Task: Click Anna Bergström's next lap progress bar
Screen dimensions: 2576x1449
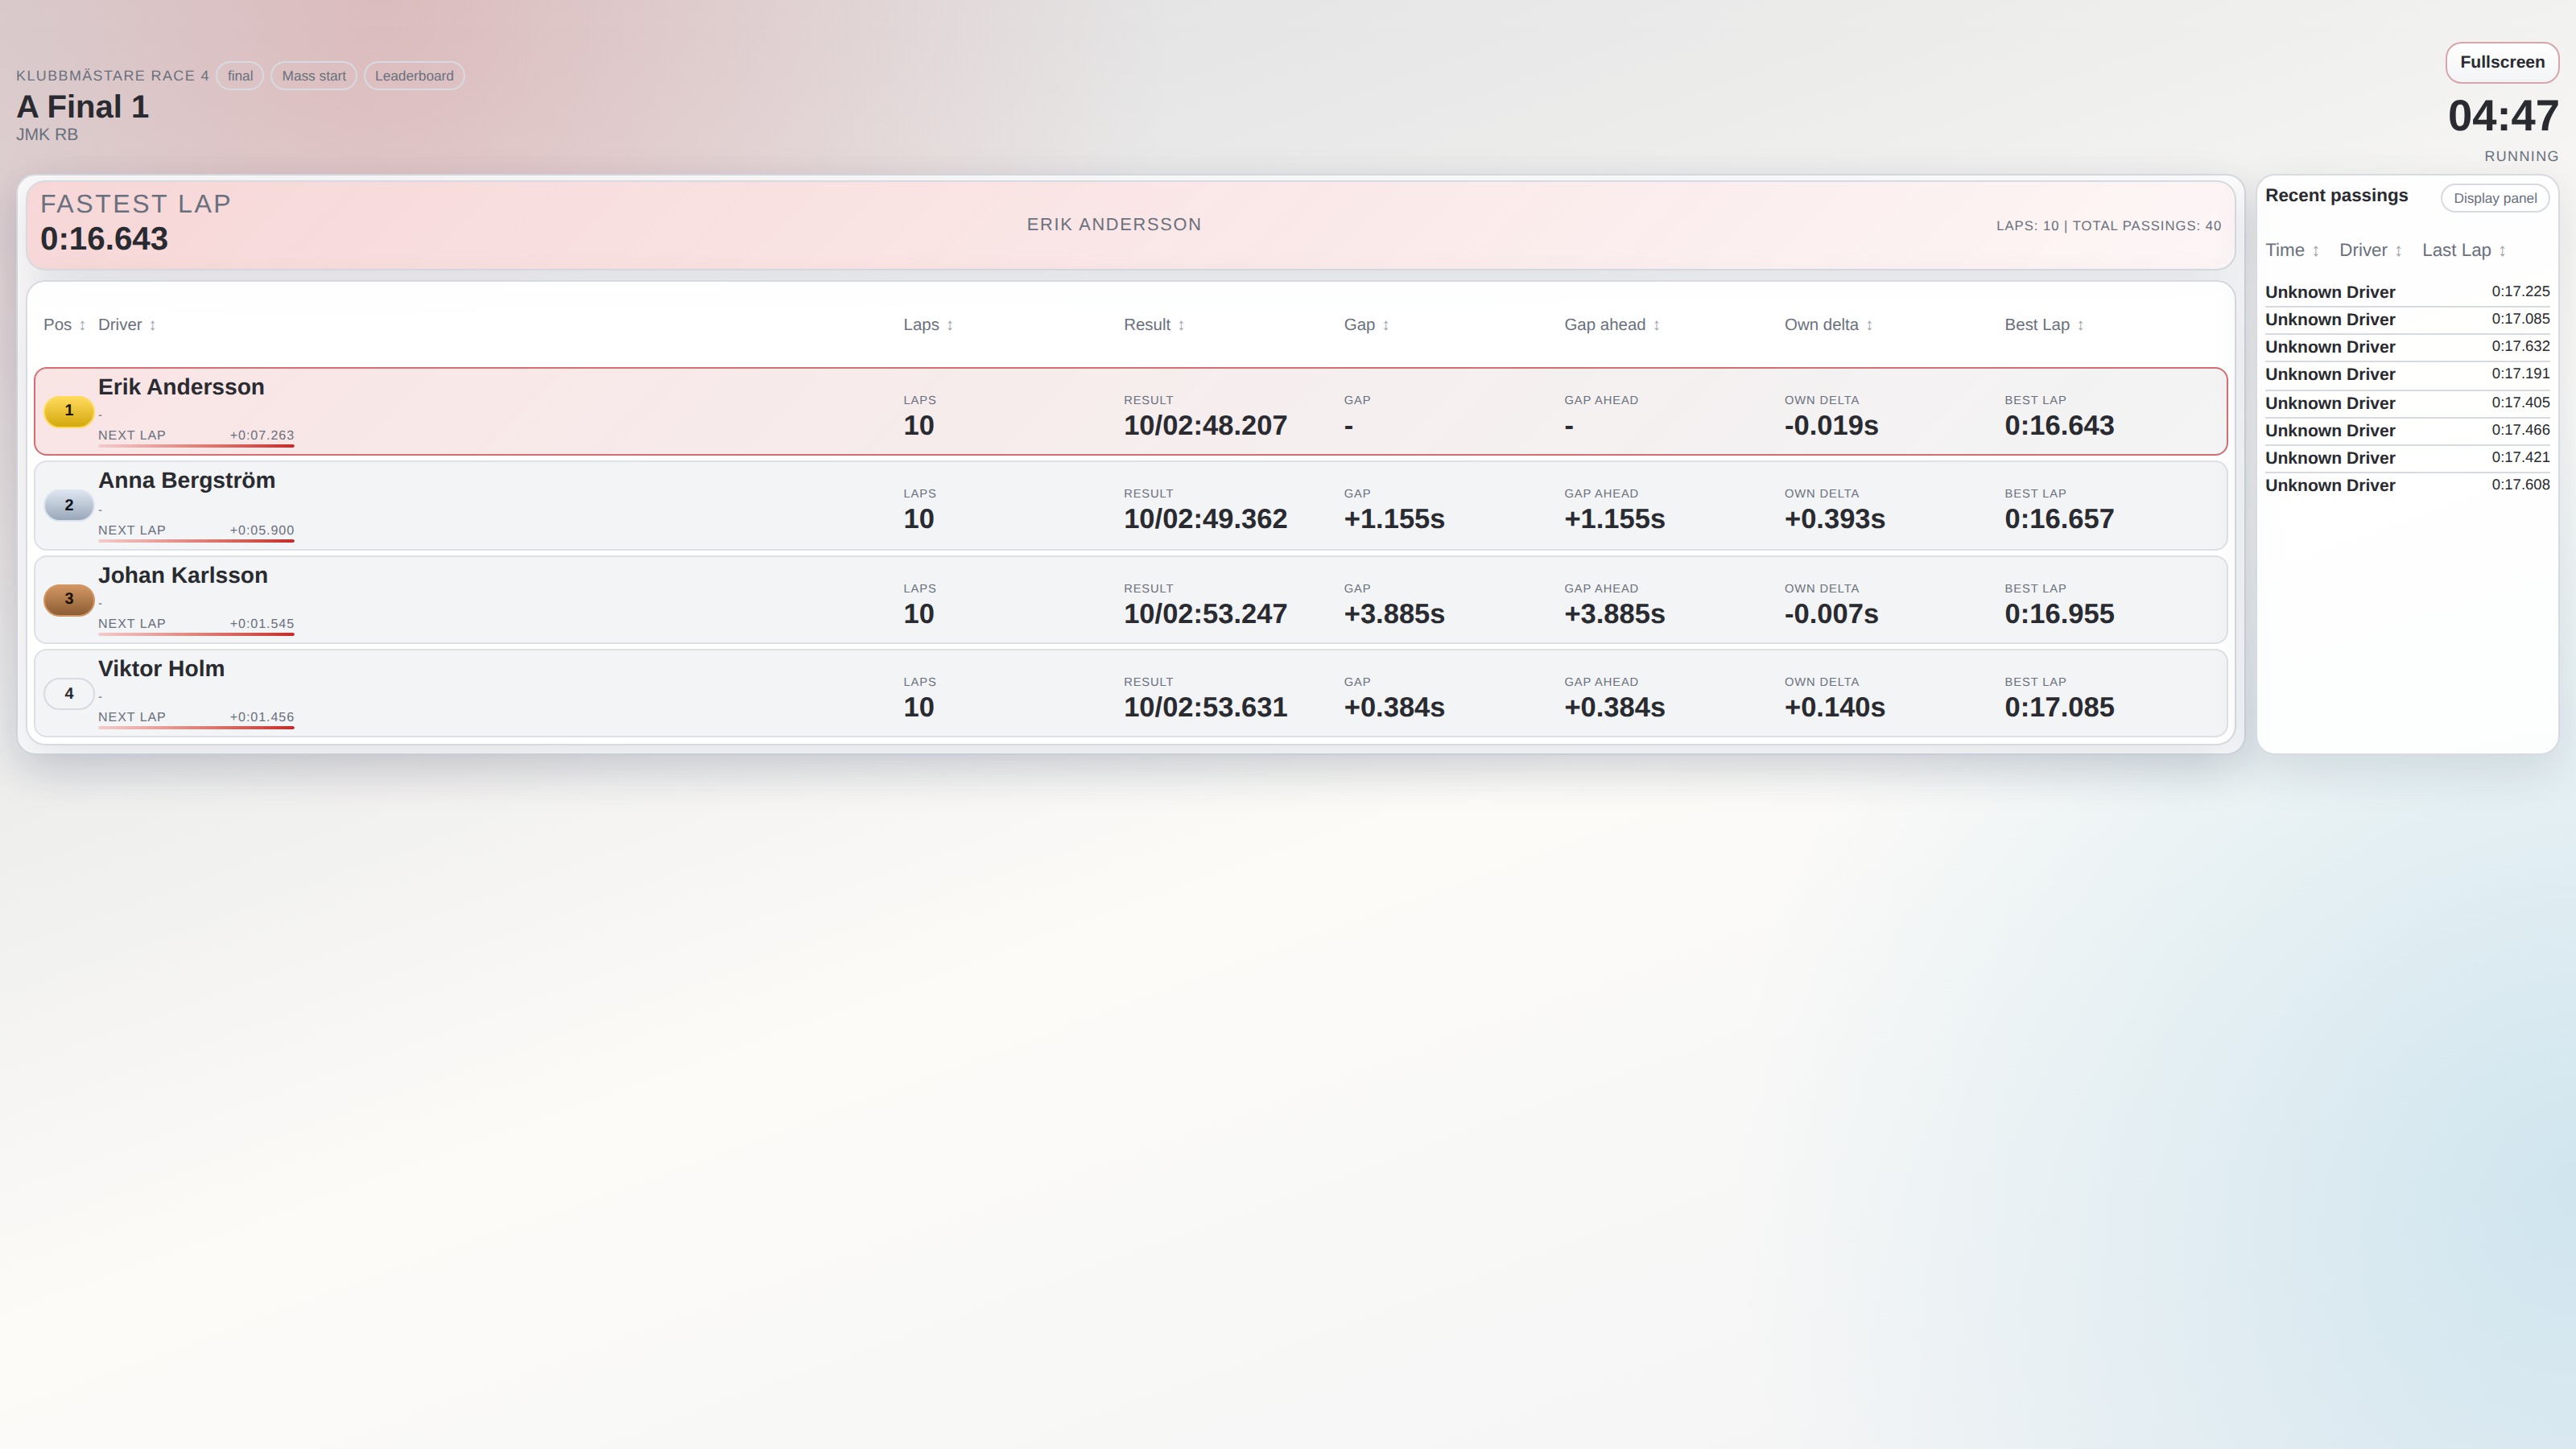Action: pyautogui.click(x=196, y=541)
